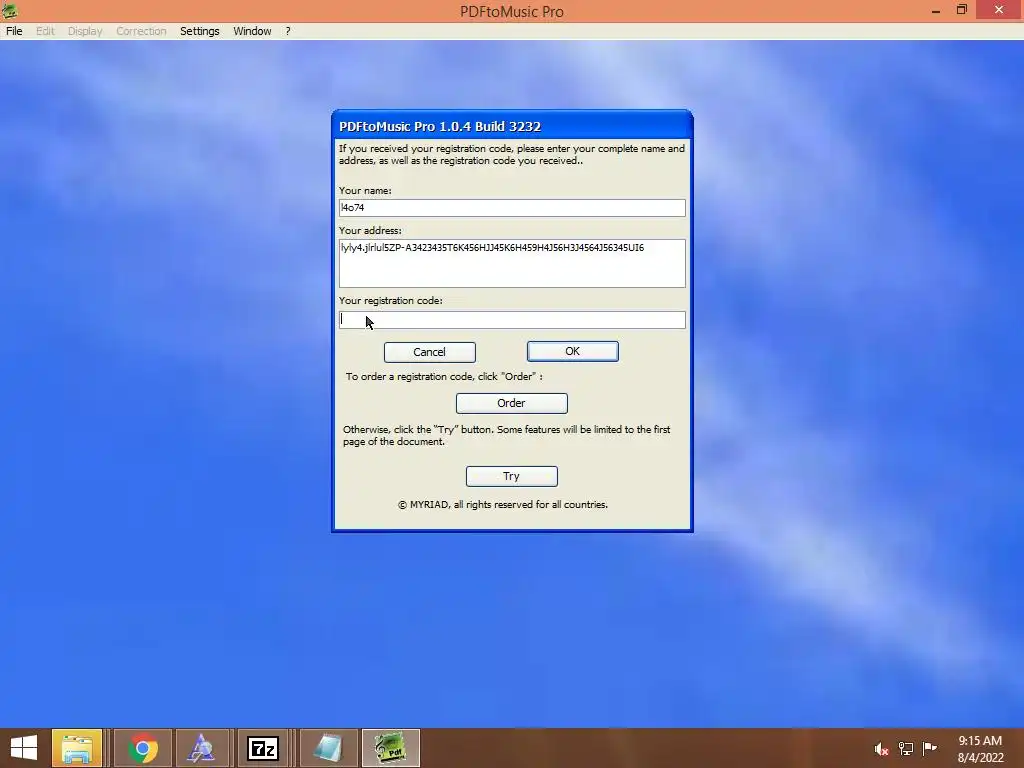Screen dimensions: 1024x768
Task: Open the Window menu
Action: [252, 31]
